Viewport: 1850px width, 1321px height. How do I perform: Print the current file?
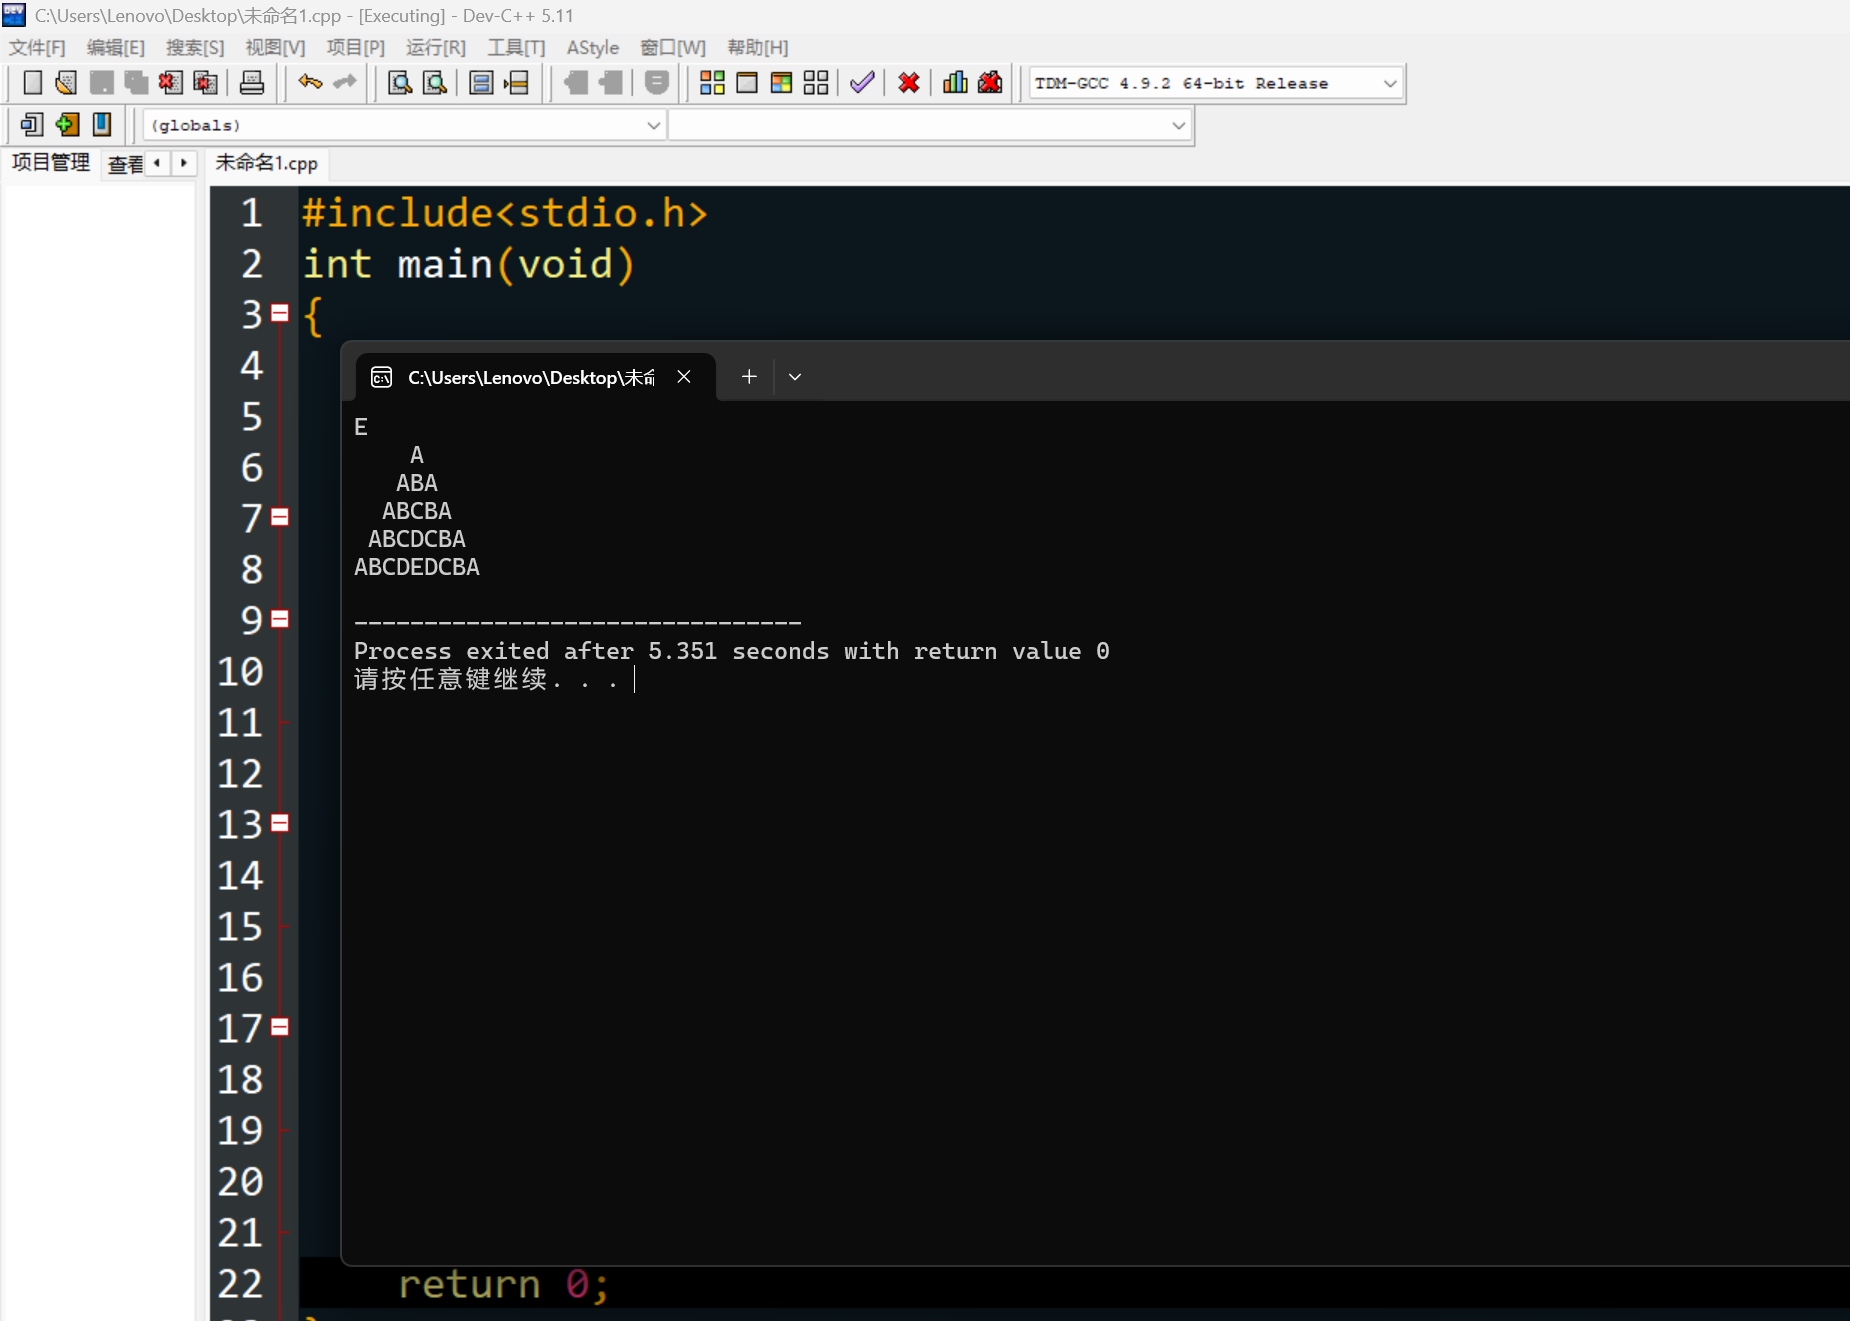pos(252,83)
